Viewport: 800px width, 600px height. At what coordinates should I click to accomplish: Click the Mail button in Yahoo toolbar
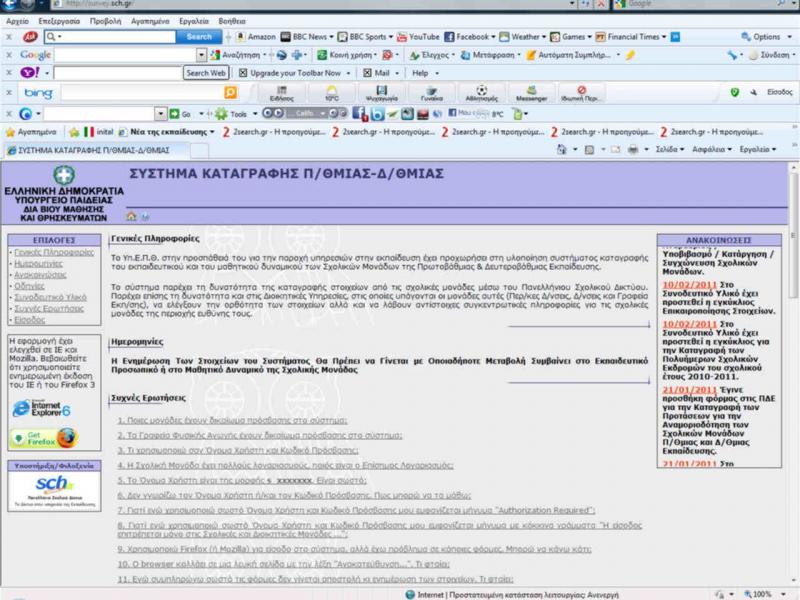click(376, 73)
